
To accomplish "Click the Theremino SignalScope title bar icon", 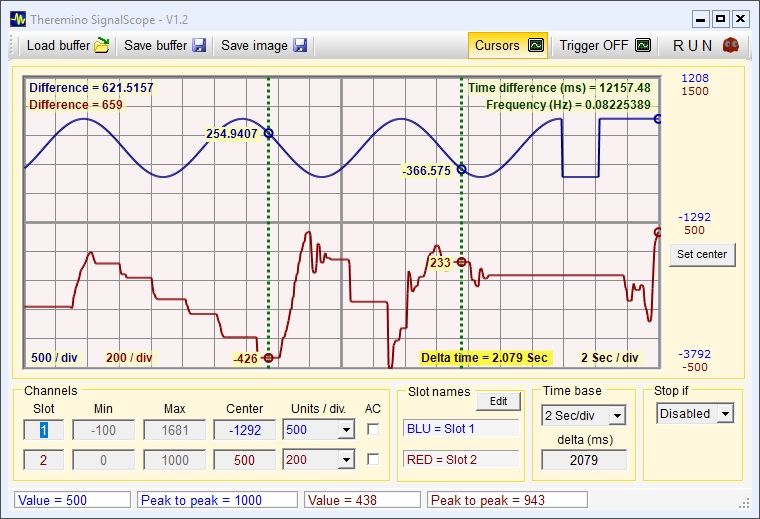I will tap(18, 18).
